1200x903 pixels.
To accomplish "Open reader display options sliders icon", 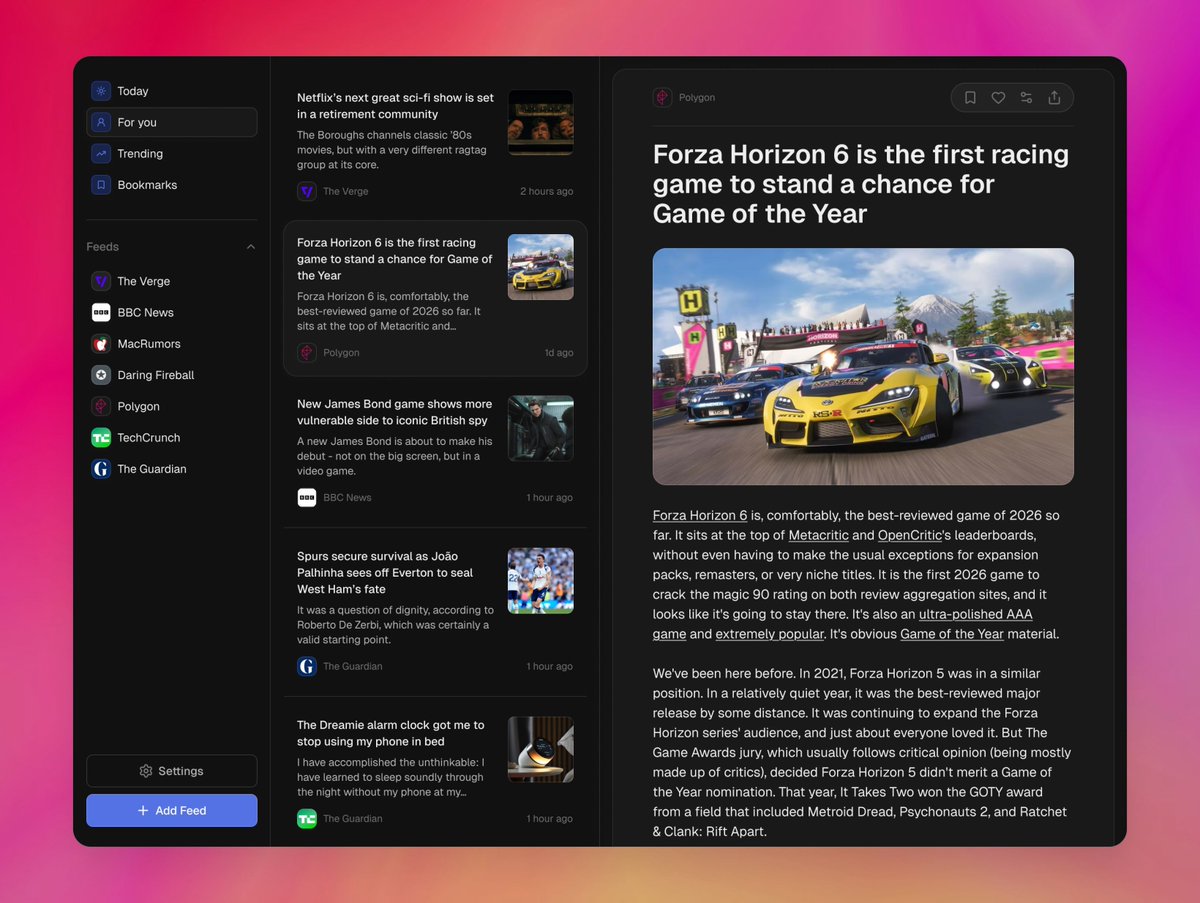I will (x=1026, y=97).
